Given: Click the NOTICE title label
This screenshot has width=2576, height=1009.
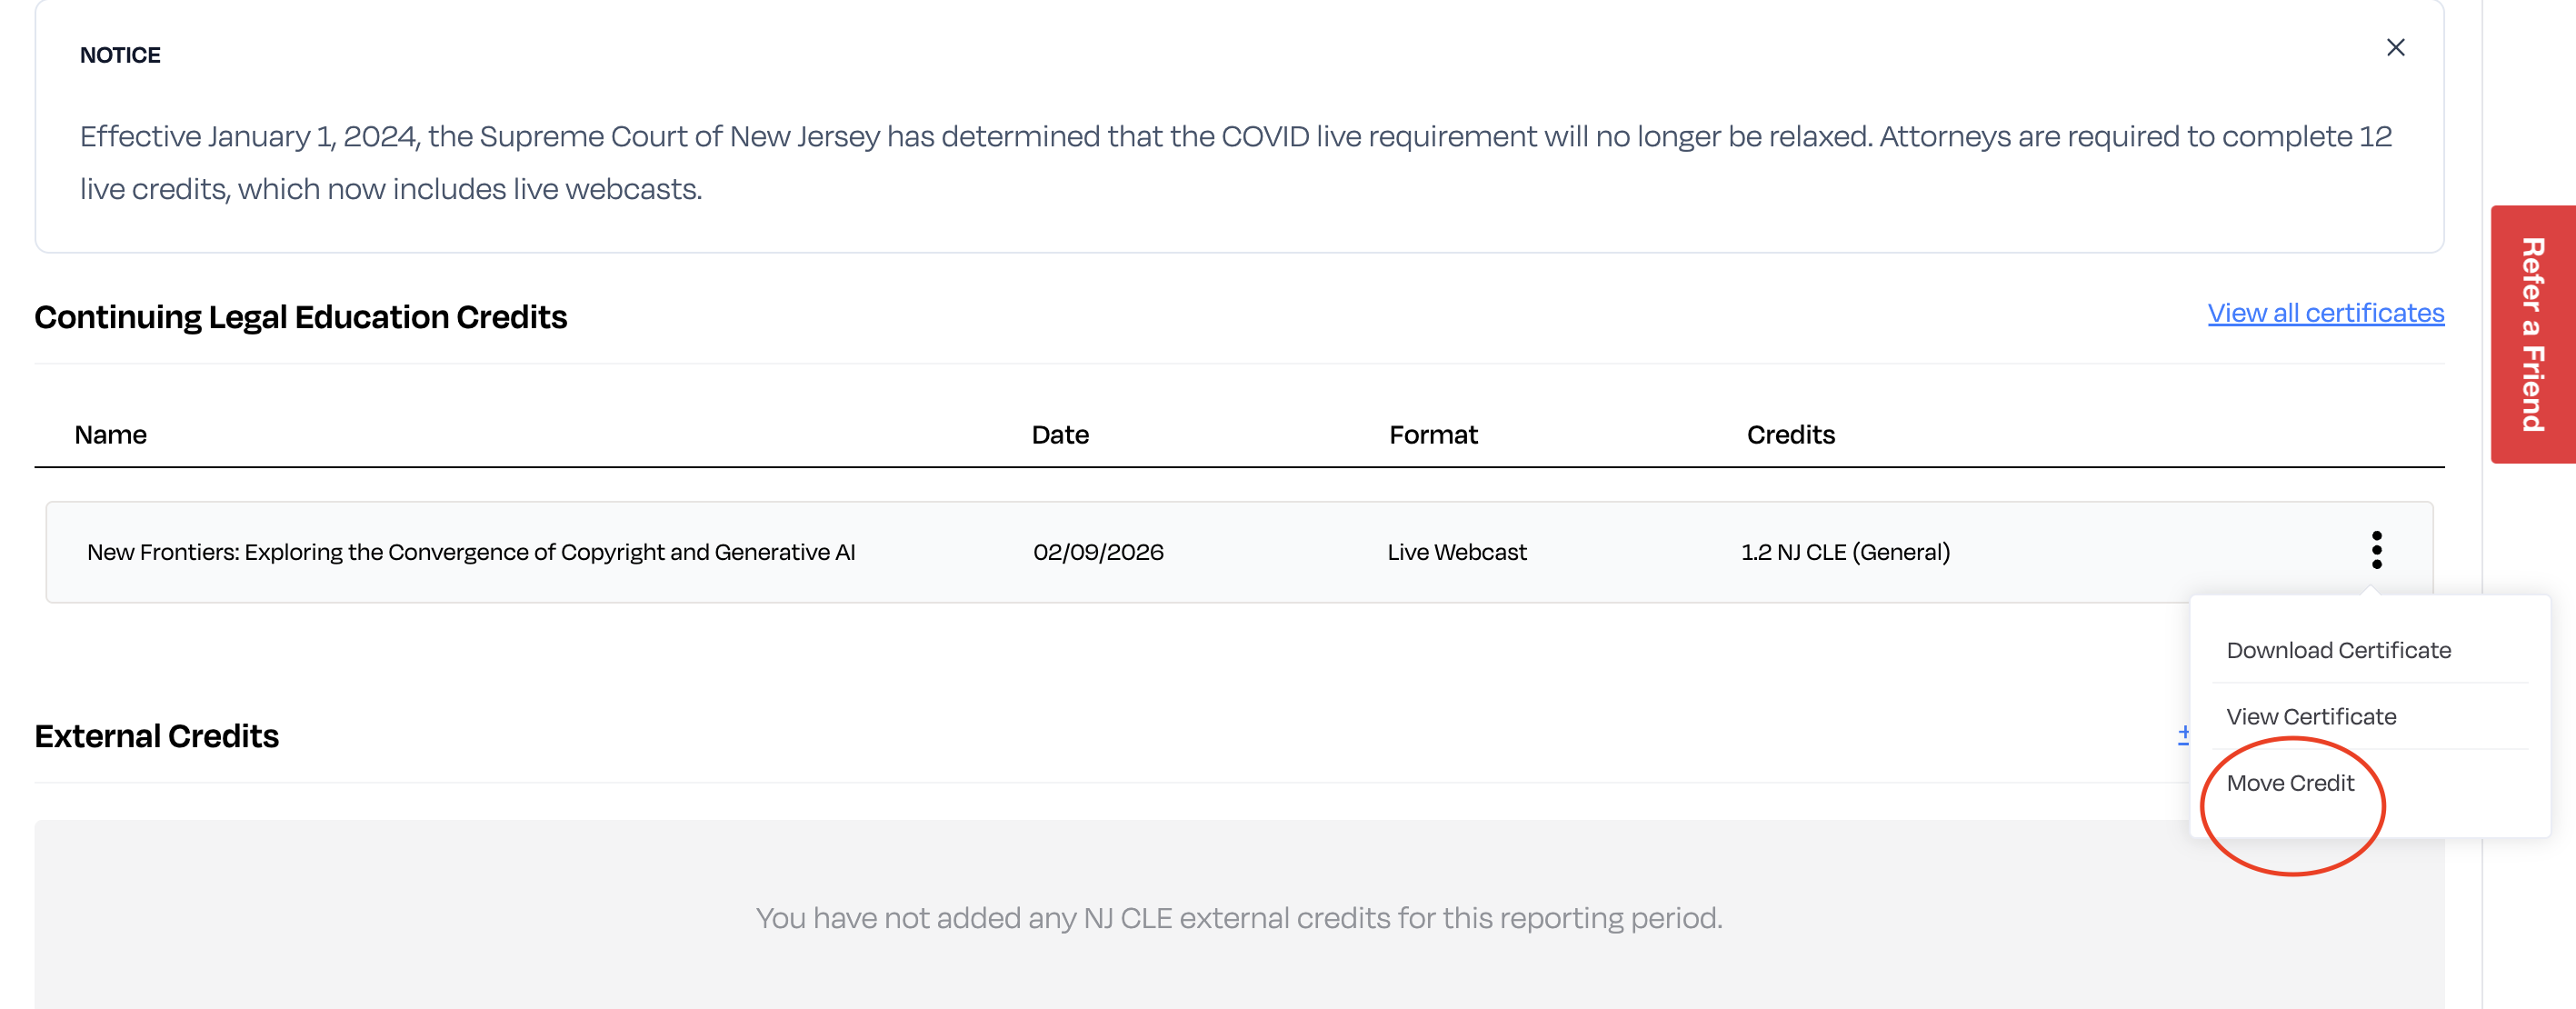Looking at the screenshot, I should pyautogui.click(x=120, y=55).
